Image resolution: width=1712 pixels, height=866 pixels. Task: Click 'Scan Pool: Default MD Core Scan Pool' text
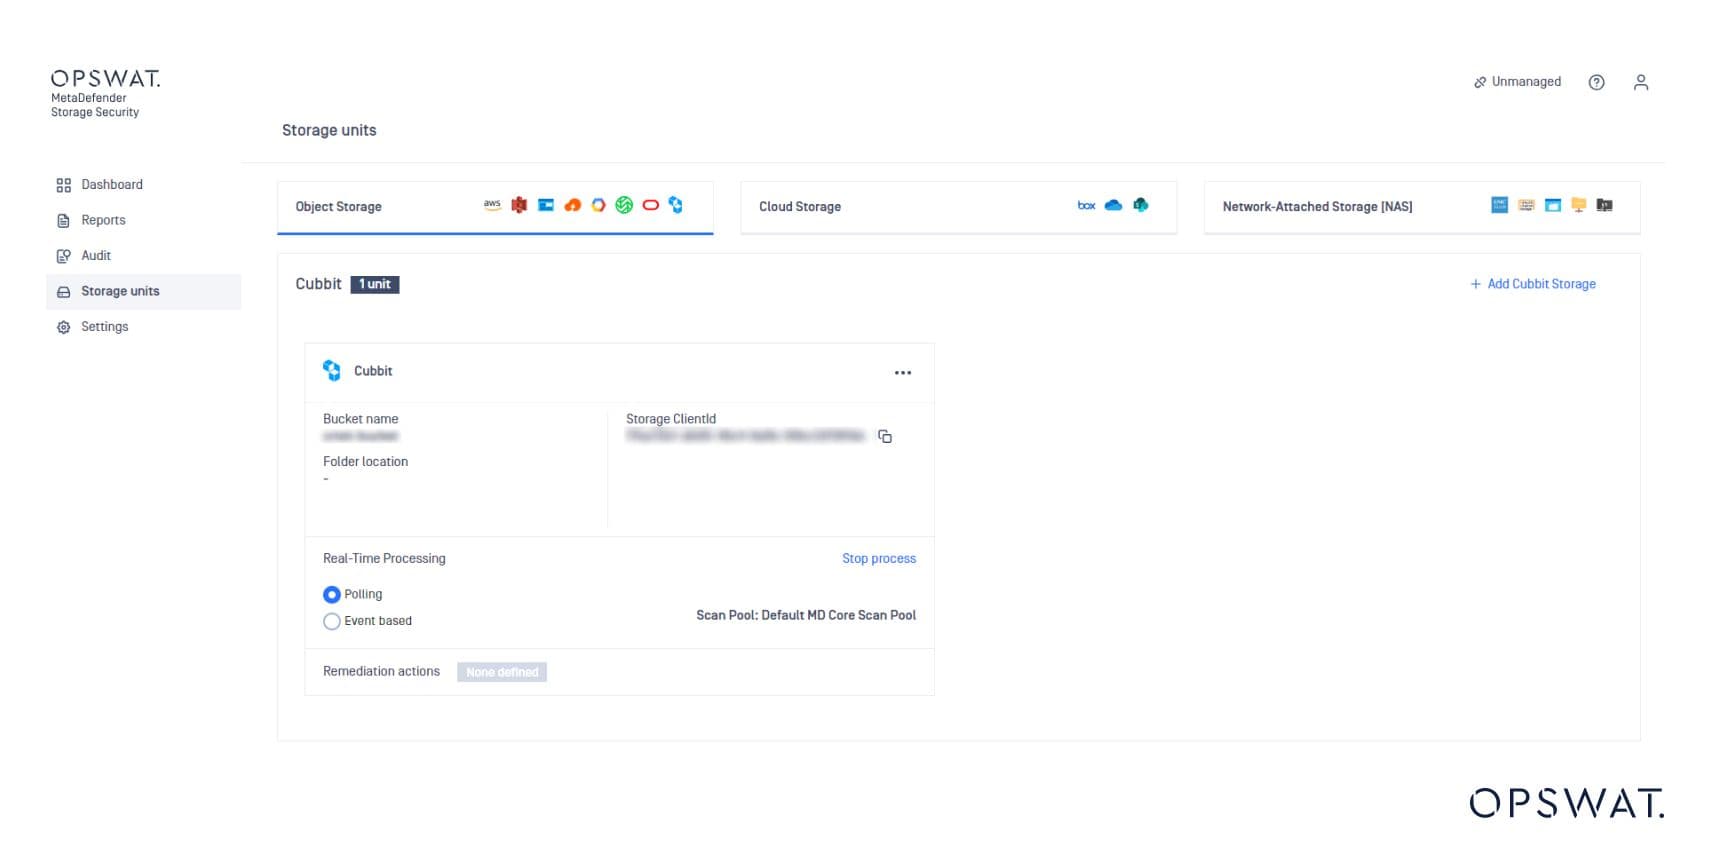(x=806, y=615)
